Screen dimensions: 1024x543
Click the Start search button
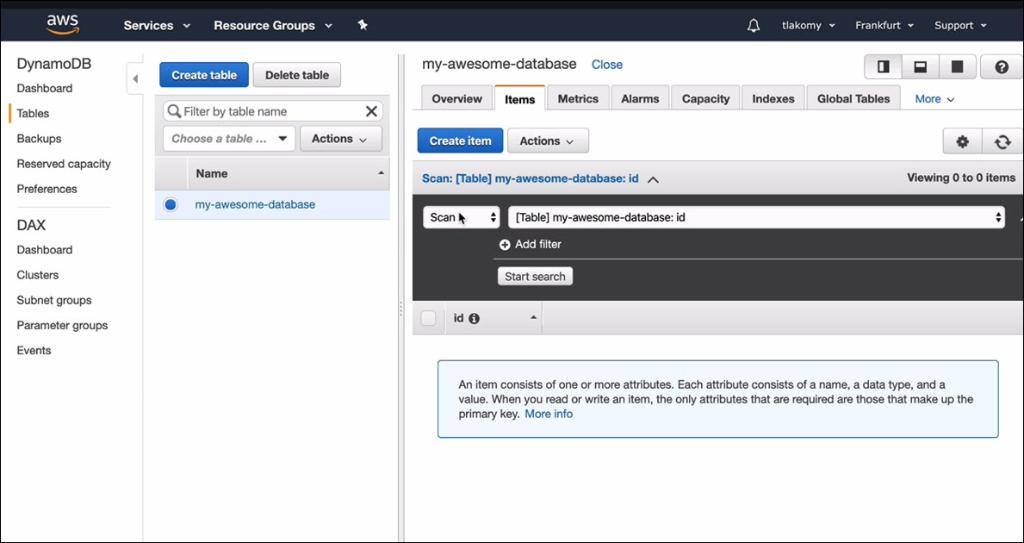point(535,276)
